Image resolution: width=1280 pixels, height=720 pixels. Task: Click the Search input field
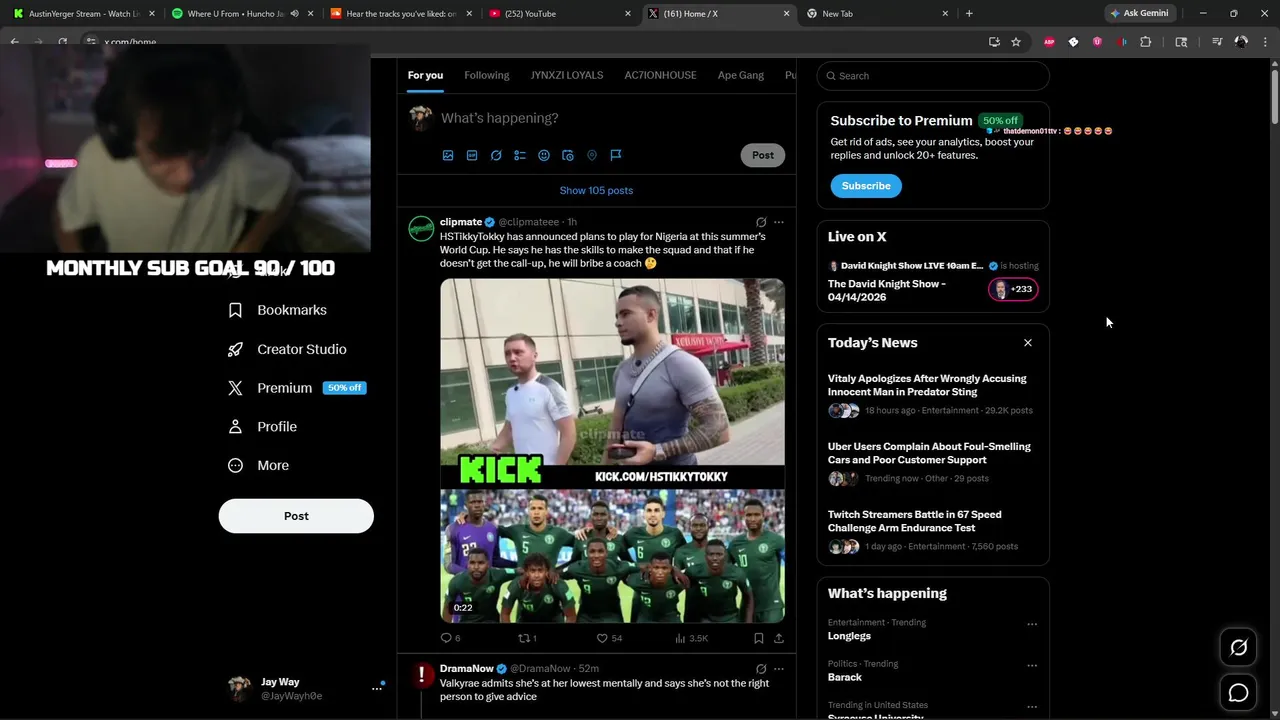[x=933, y=76]
